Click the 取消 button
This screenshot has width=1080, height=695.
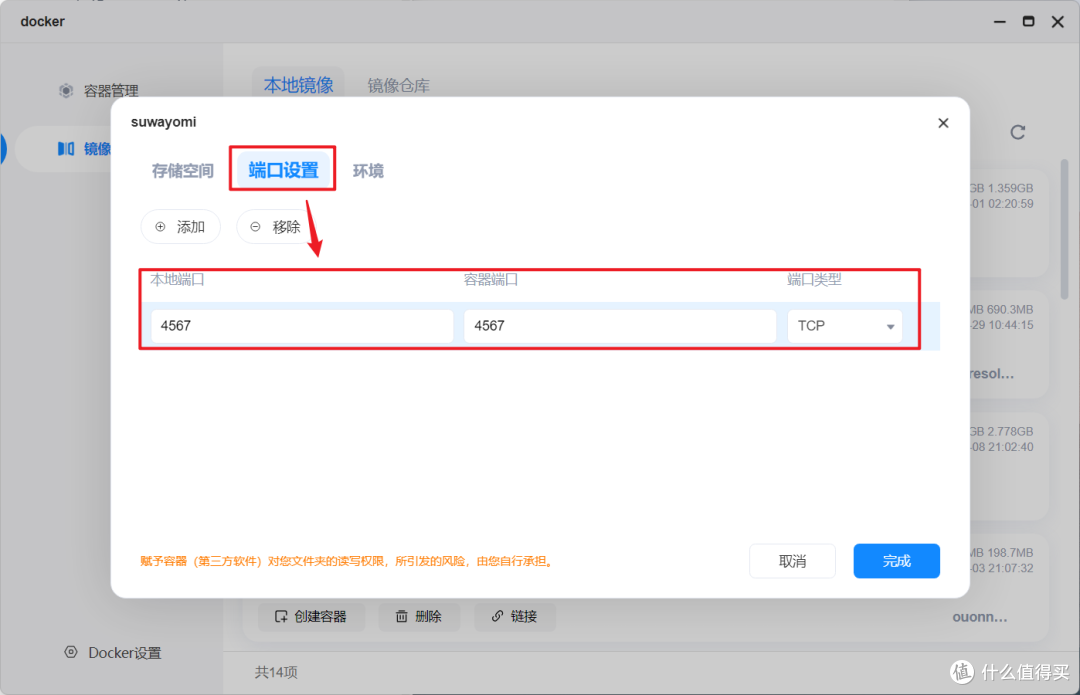pyautogui.click(x=792, y=561)
